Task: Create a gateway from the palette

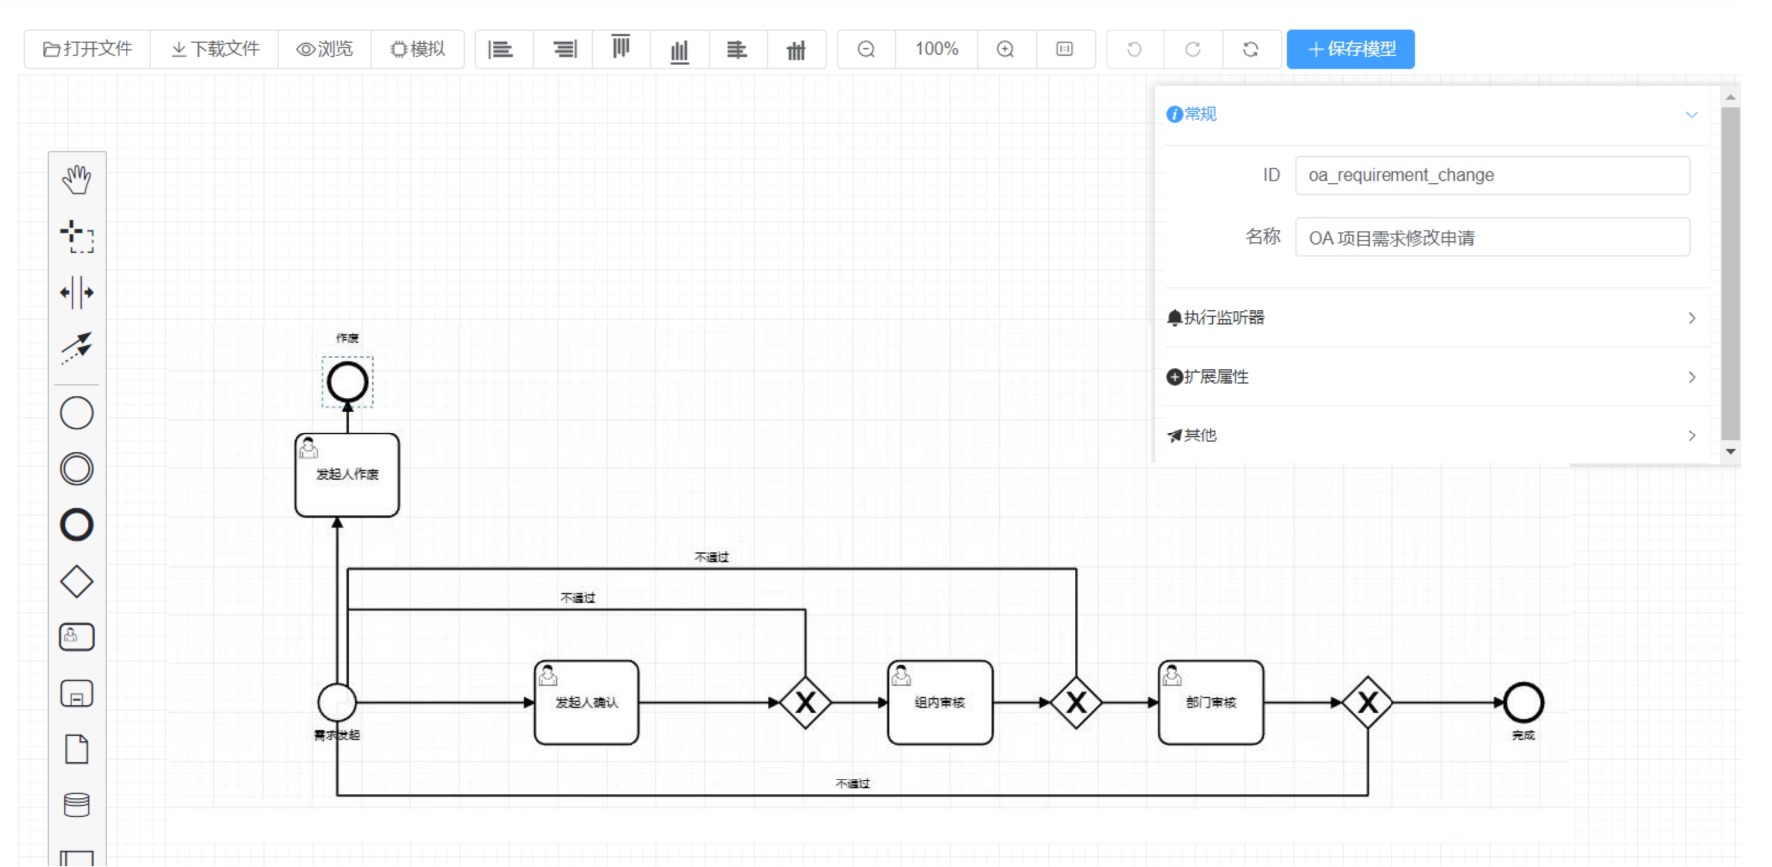Action: [x=77, y=582]
